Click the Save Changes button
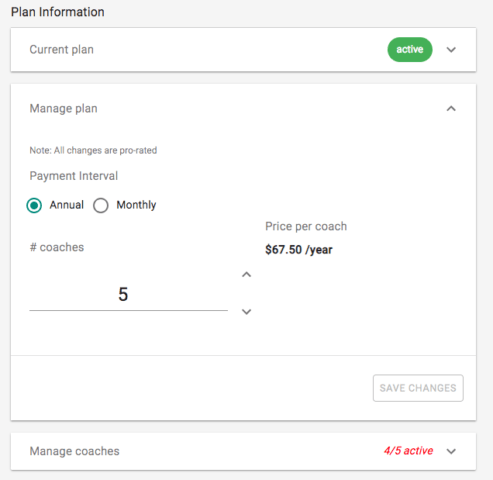Viewport: 493px width, 480px height. [418, 388]
